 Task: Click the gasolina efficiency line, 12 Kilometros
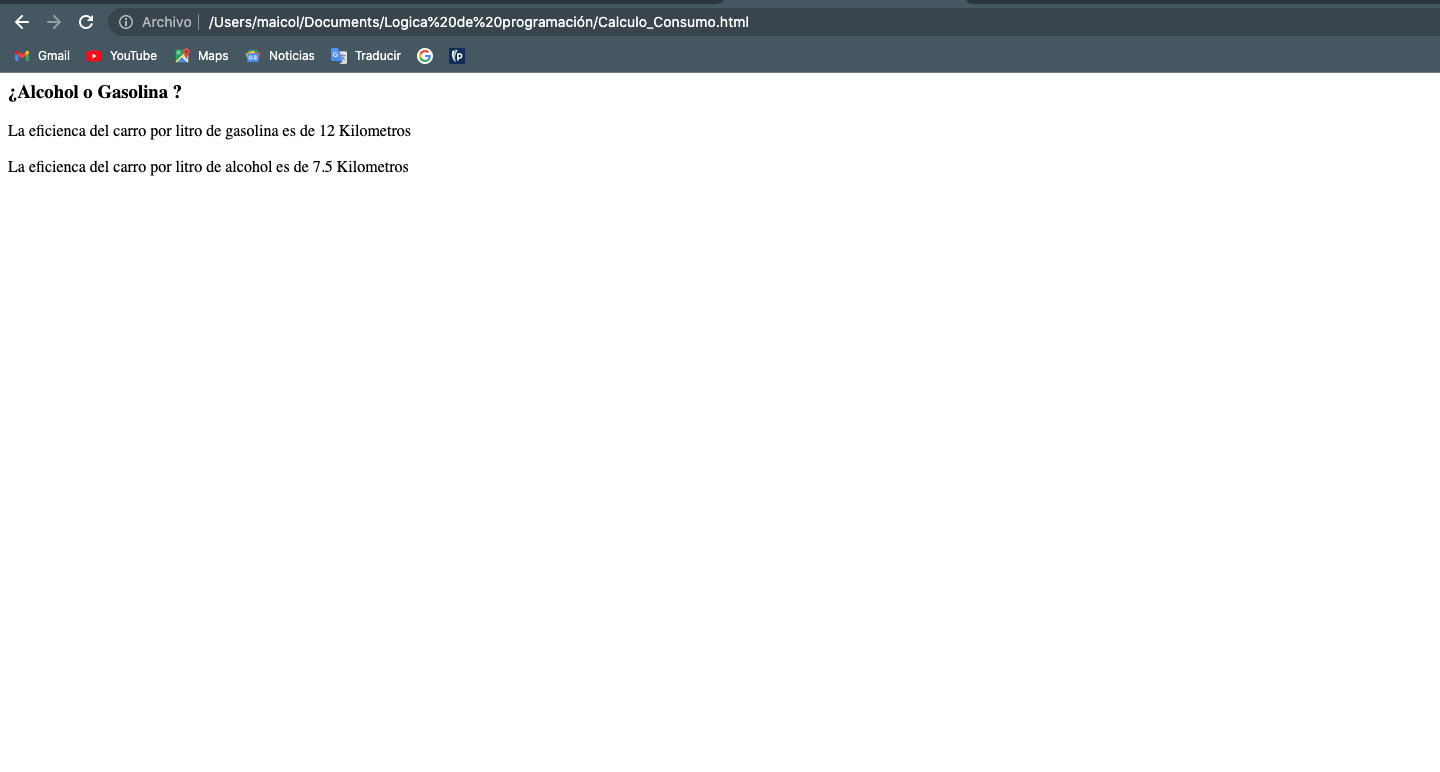(x=209, y=131)
